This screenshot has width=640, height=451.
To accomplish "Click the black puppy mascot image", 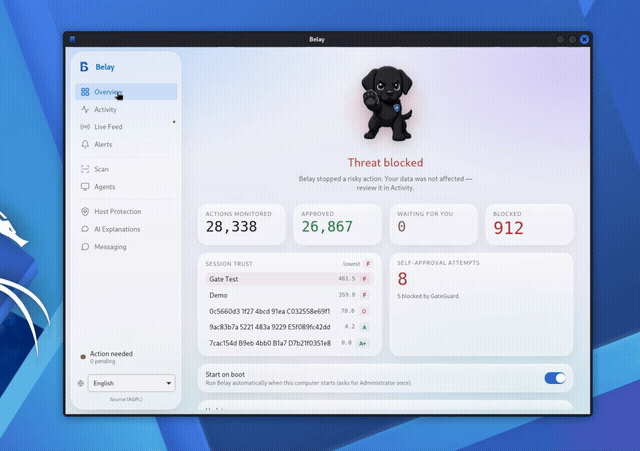I will [x=386, y=103].
